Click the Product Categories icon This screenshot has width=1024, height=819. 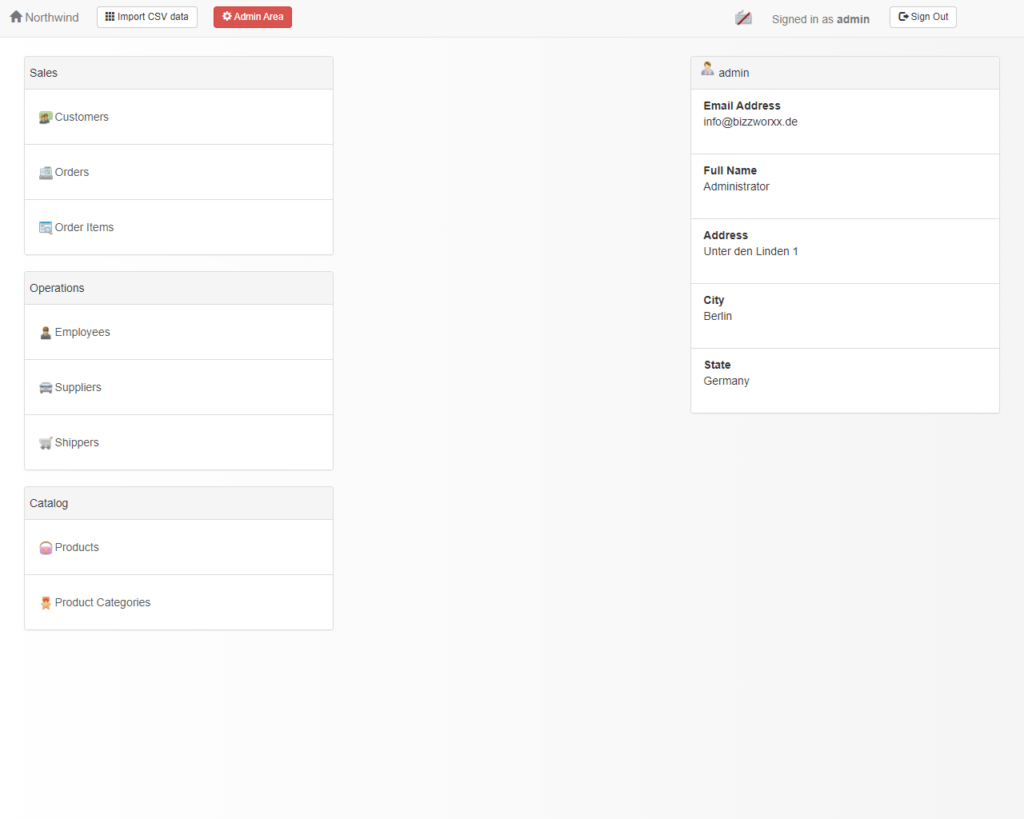tap(45, 603)
